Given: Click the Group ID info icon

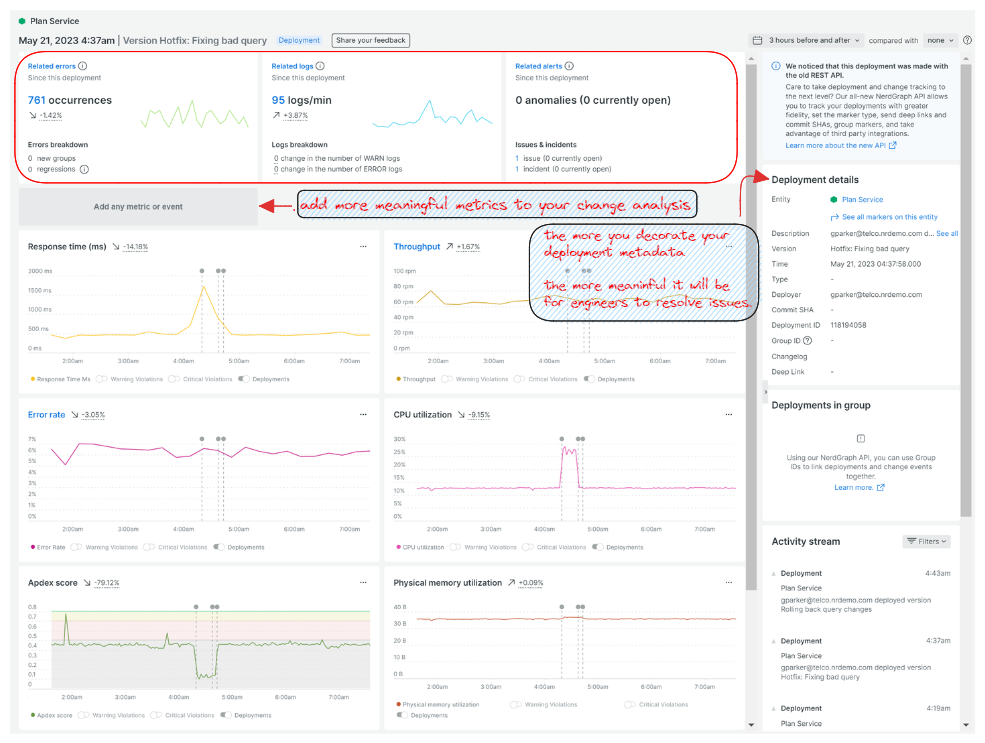Looking at the screenshot, I should (806, 340).
